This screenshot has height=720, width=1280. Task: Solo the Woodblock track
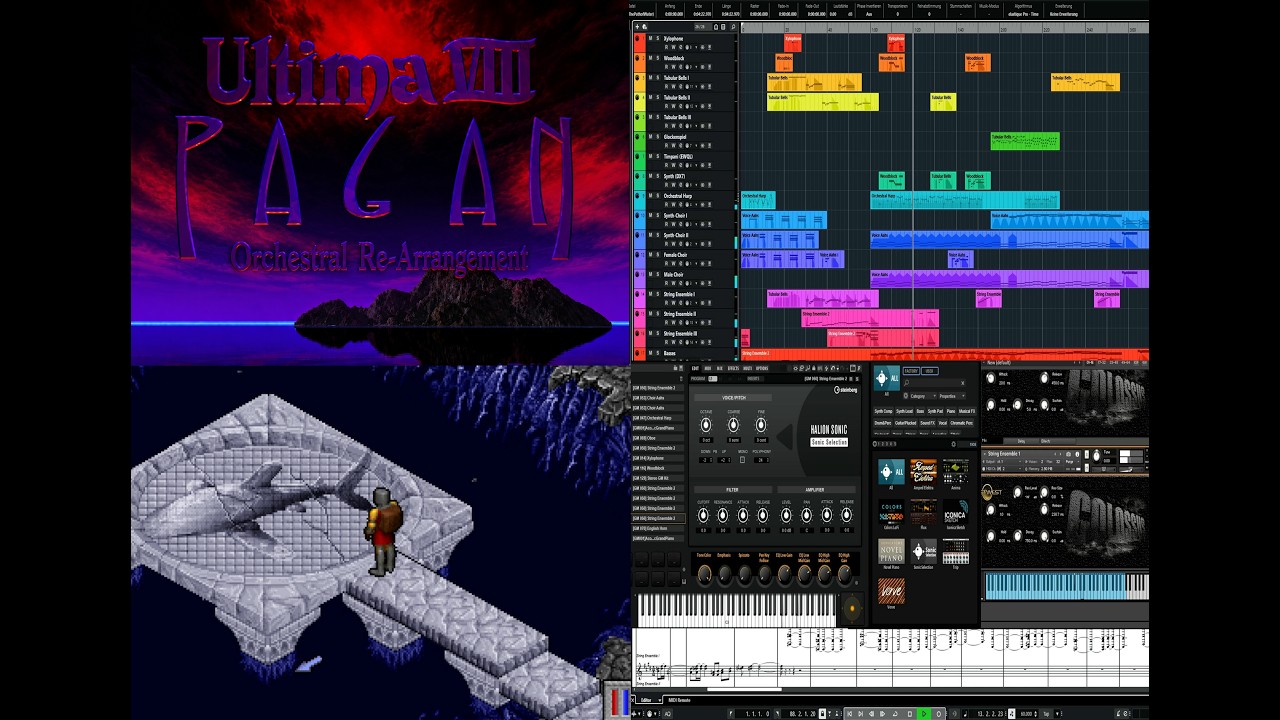(657, 58)
